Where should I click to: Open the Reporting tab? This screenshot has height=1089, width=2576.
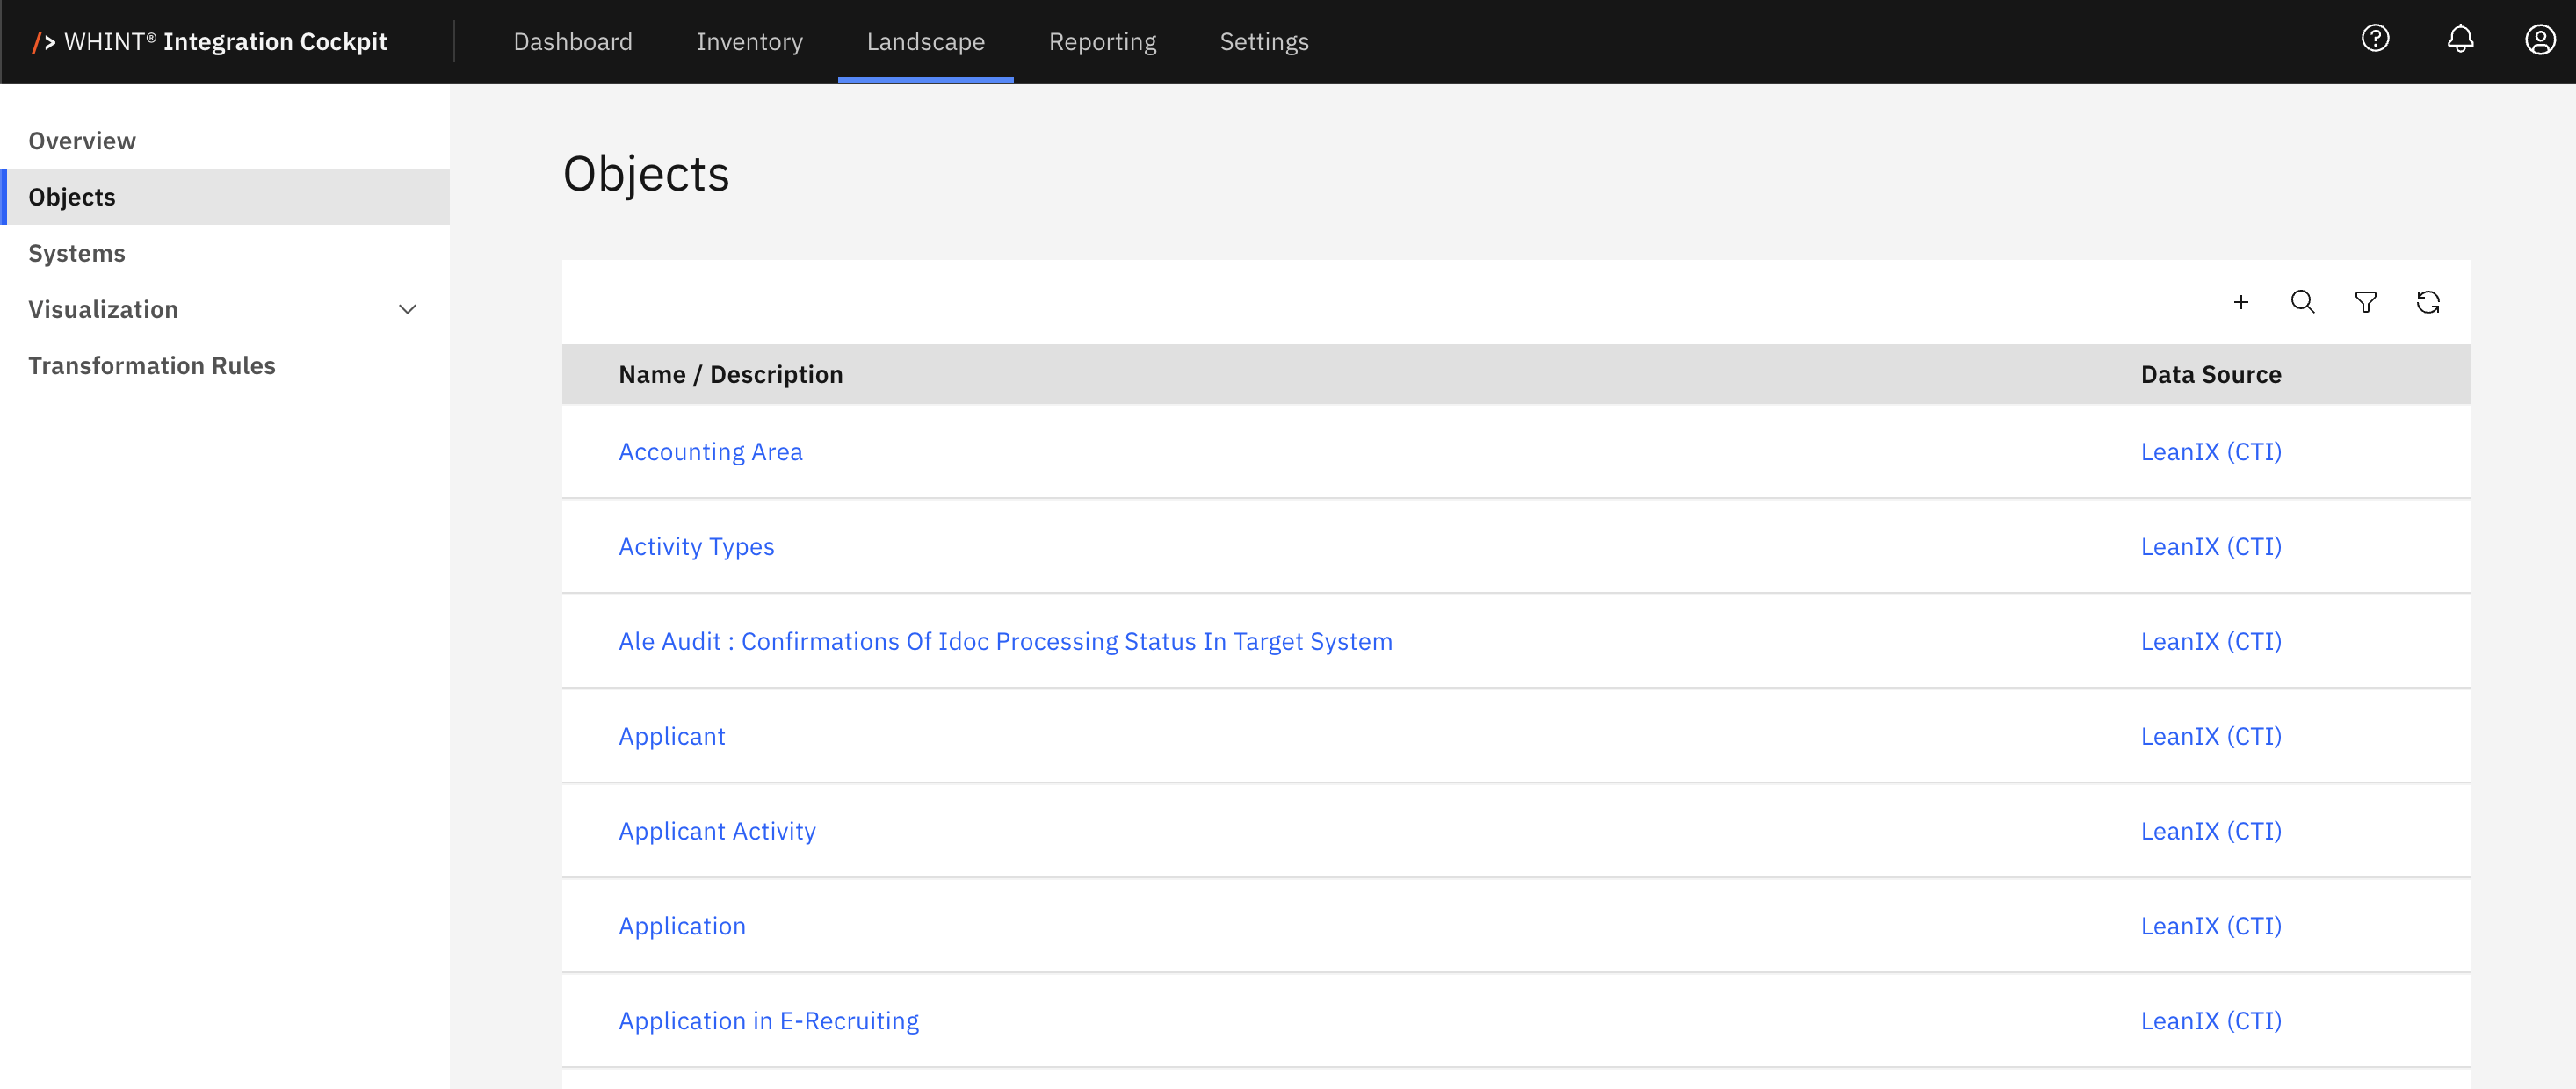[1102, 41]
